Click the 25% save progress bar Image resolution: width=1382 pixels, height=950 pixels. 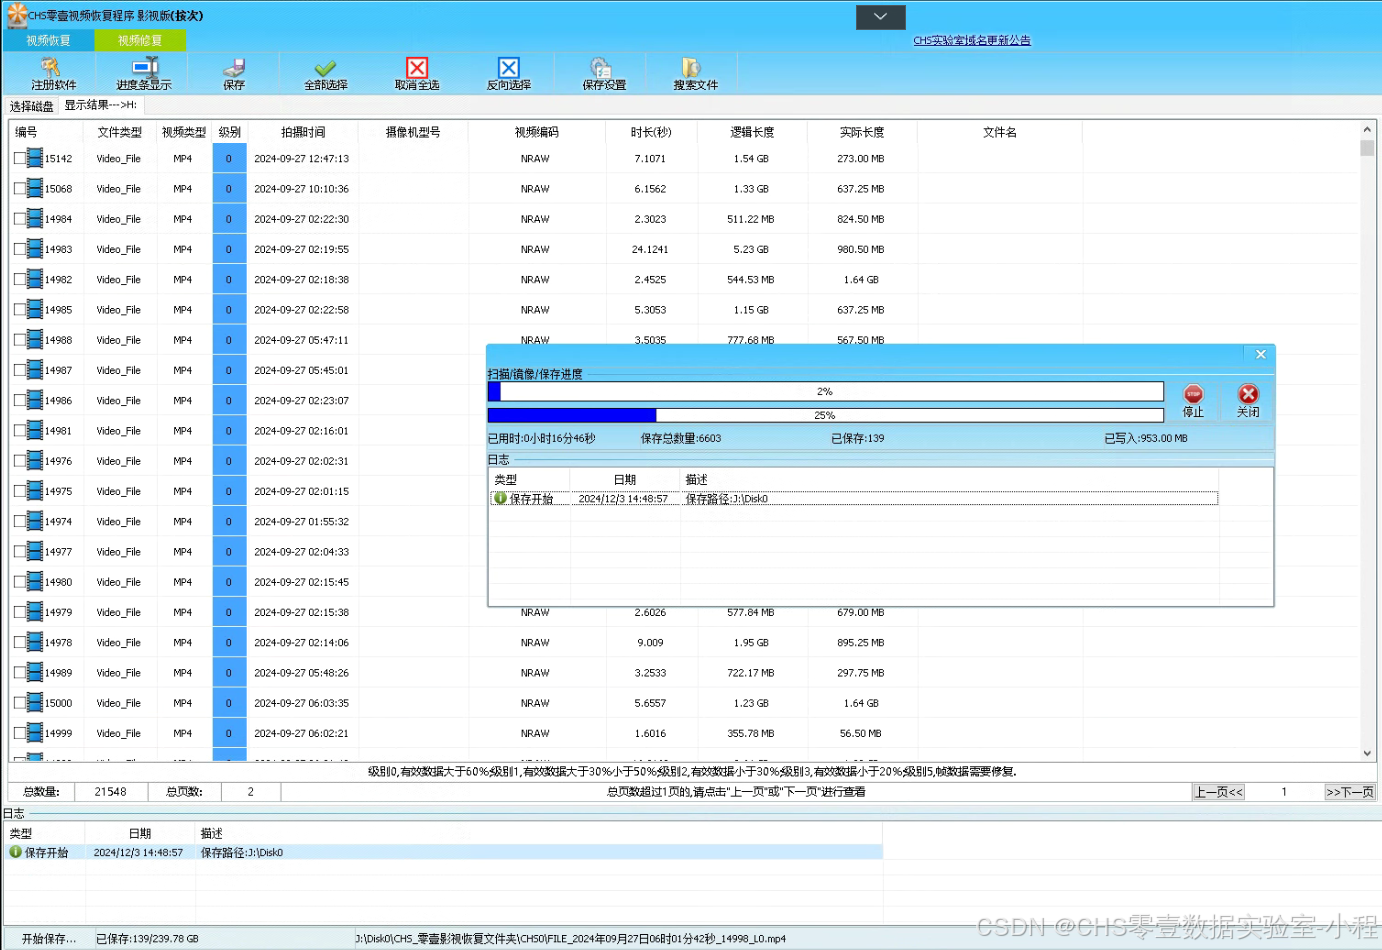click(825, 415)
